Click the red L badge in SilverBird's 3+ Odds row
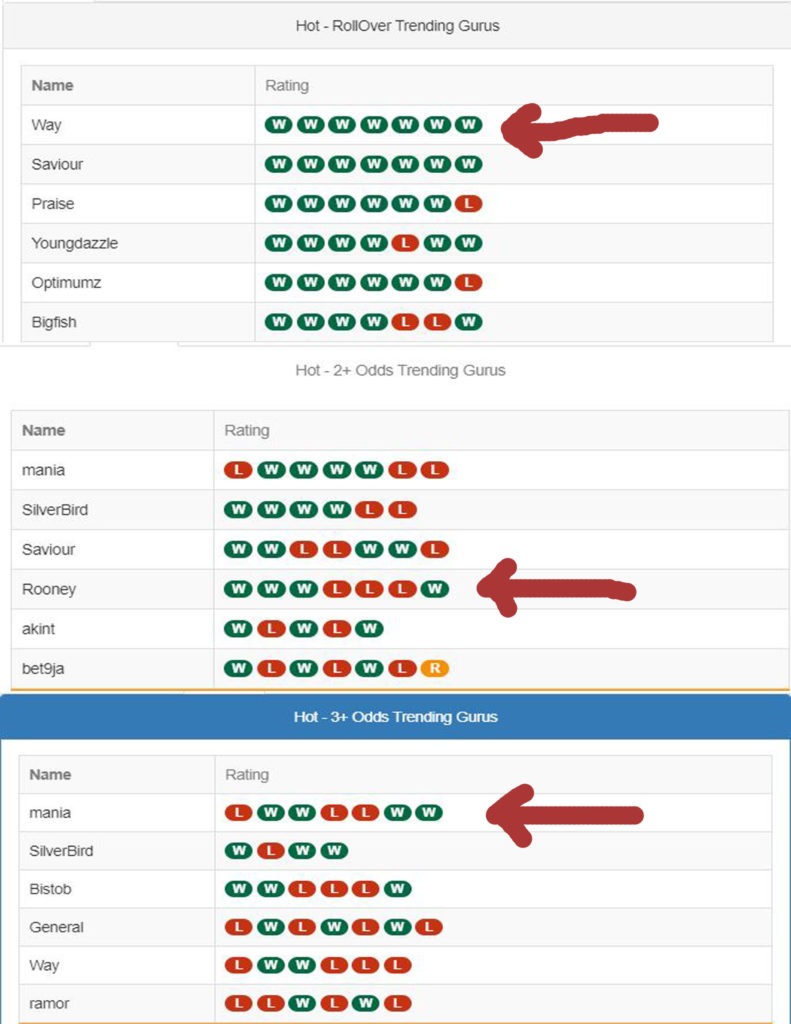Viewport: 791px width, 1024px height. click(x=270, y=851)
